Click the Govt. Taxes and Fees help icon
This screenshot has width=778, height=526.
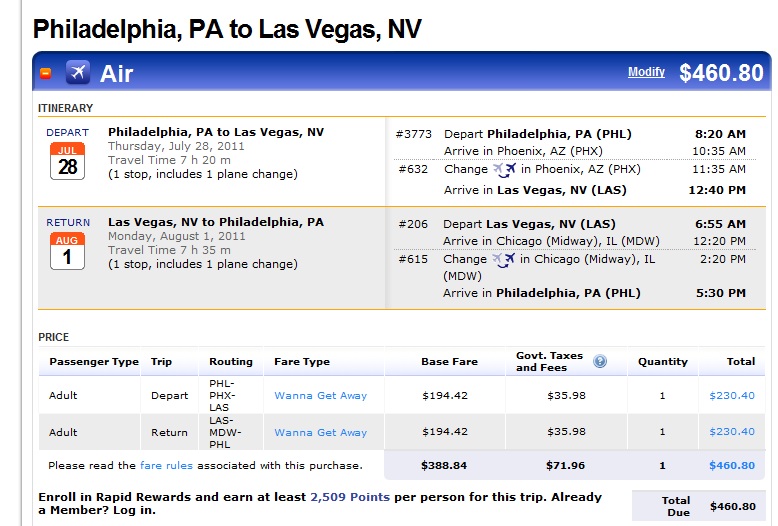(600, 361)
